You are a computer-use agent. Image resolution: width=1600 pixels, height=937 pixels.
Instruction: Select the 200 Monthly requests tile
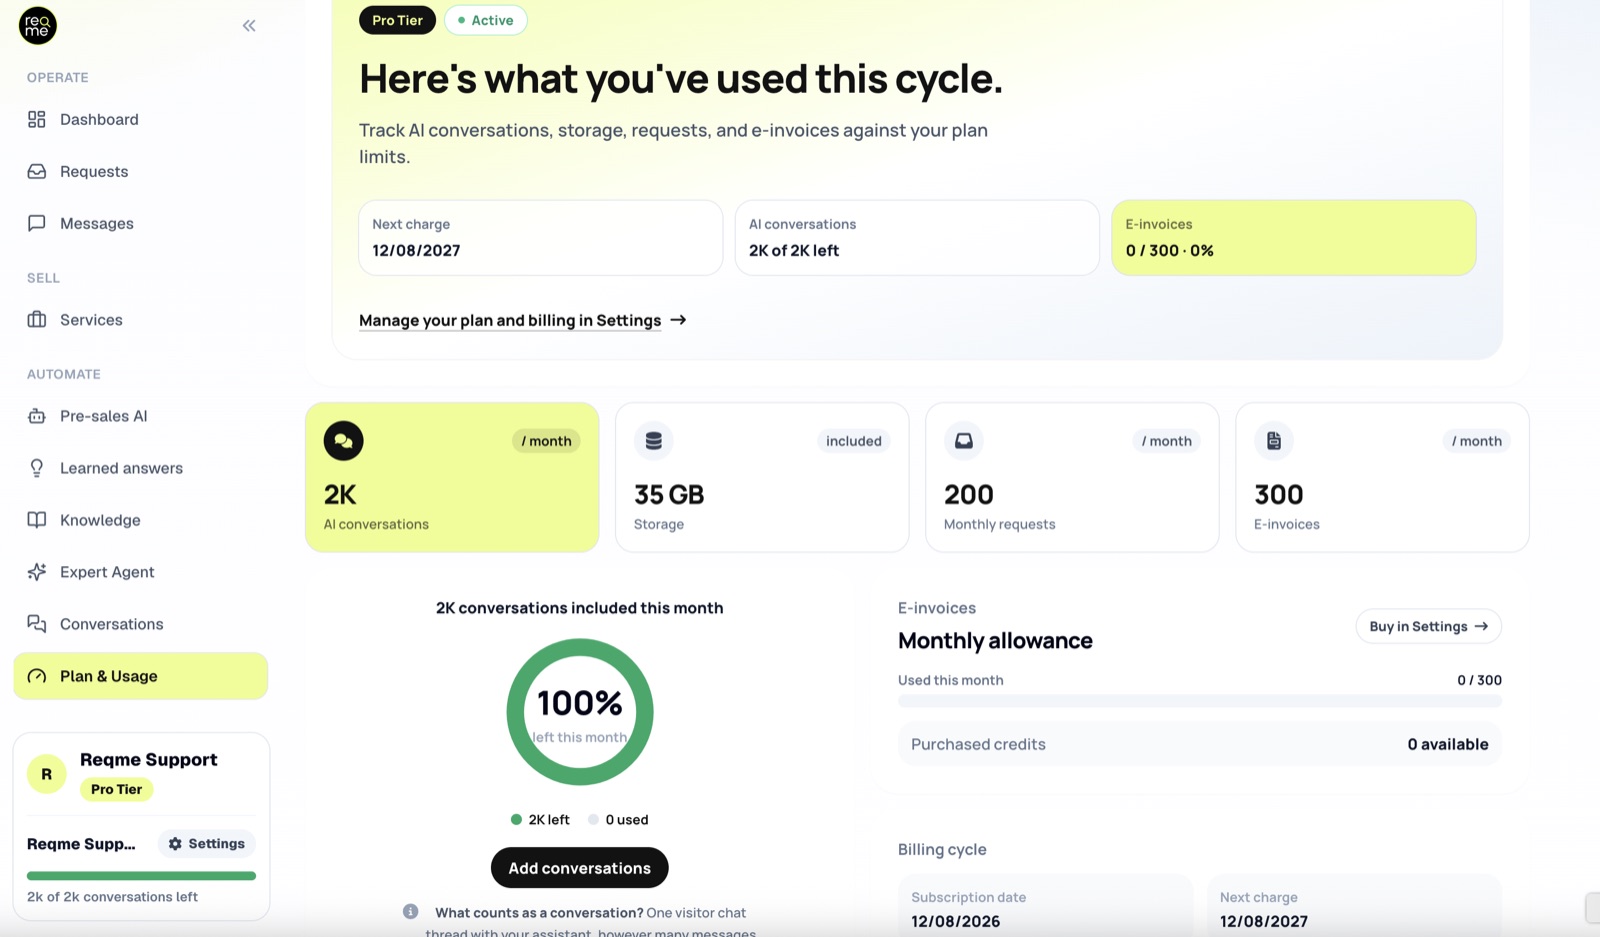1072,477
